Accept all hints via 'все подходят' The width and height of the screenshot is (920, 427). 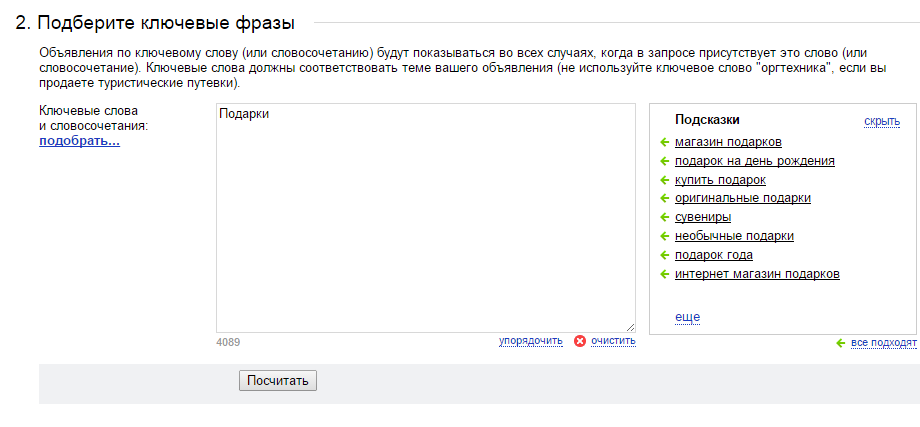click(x=884, y=343)
